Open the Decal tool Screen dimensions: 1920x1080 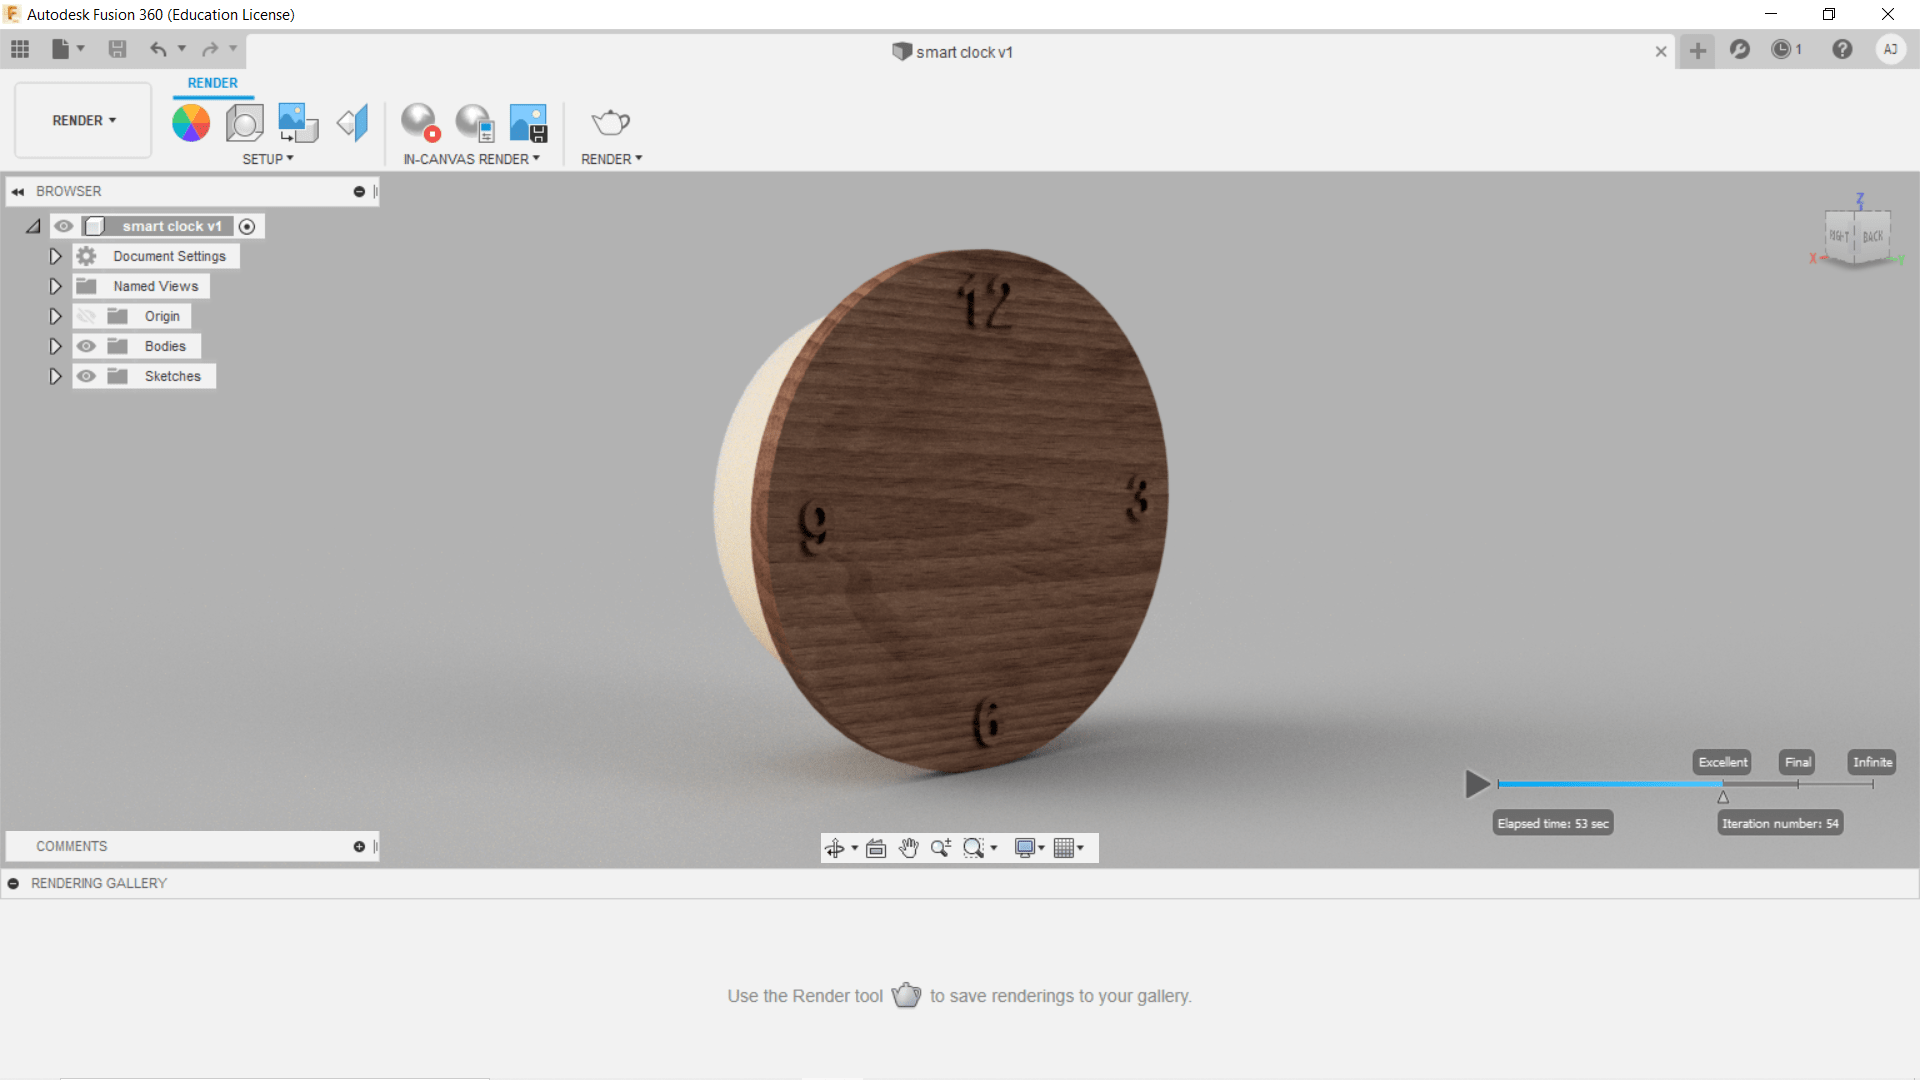coord(297,123)
